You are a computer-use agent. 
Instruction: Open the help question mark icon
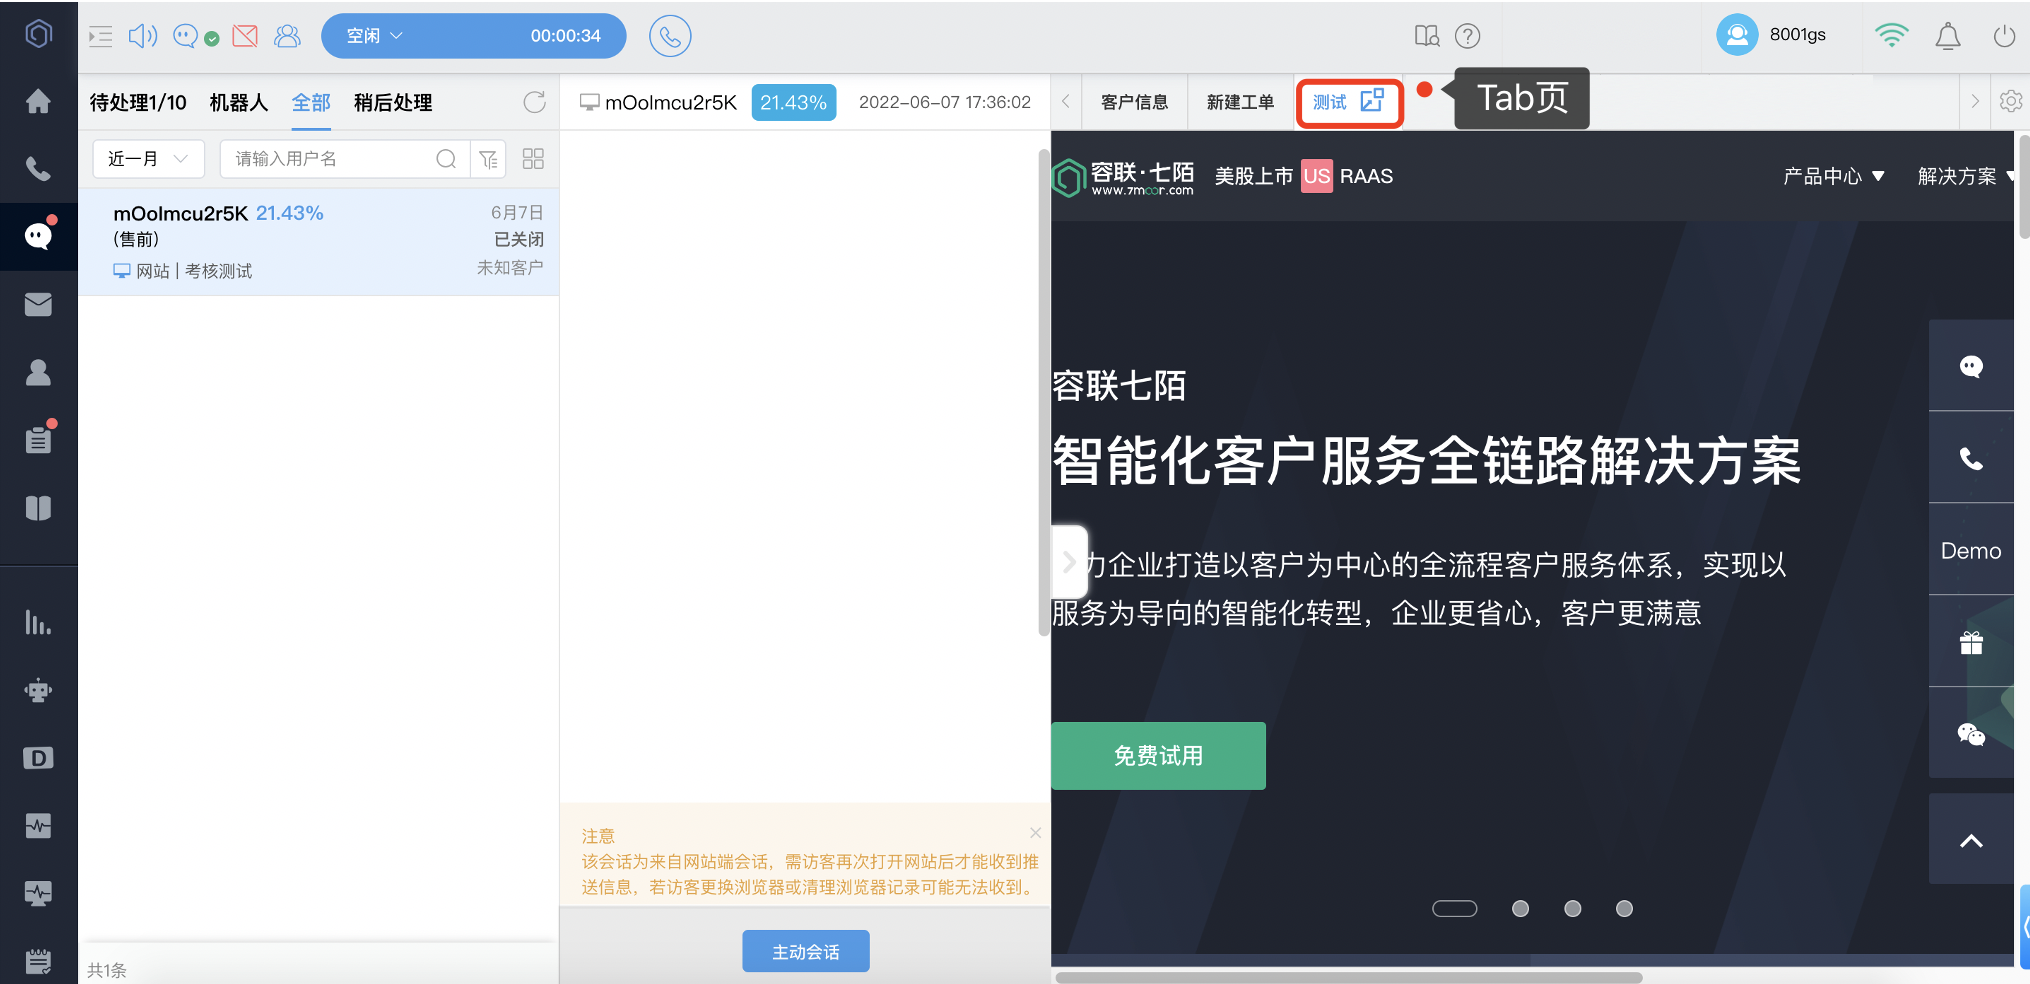pos(1467,36)
